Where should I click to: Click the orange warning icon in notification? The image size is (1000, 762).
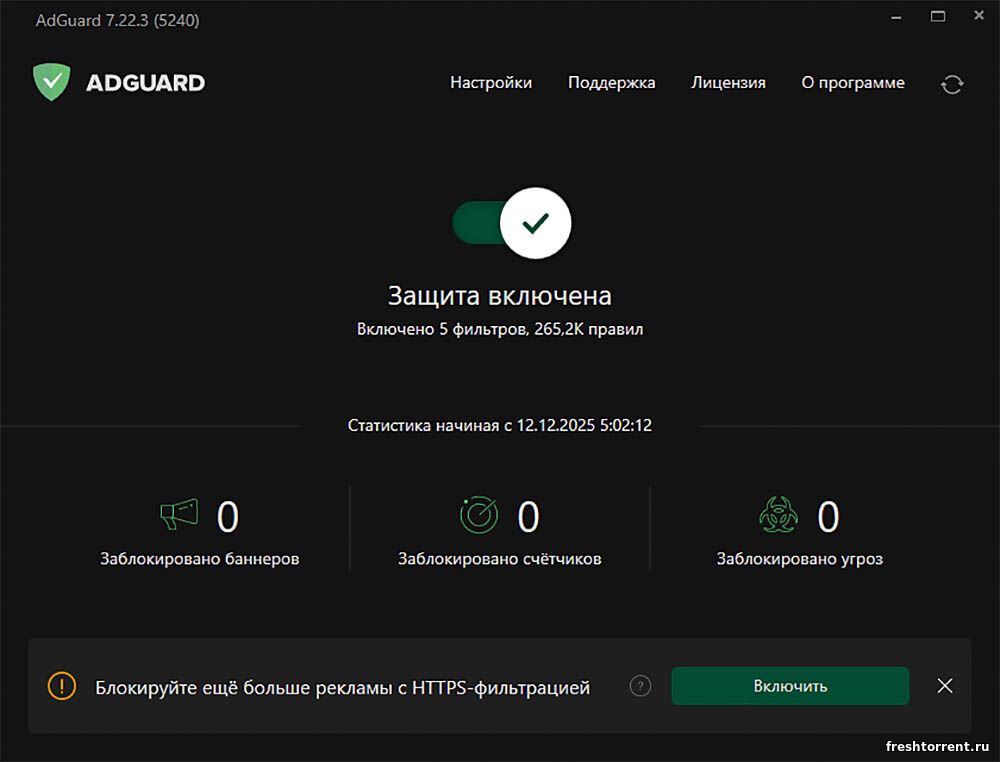[x=62, y=686]
